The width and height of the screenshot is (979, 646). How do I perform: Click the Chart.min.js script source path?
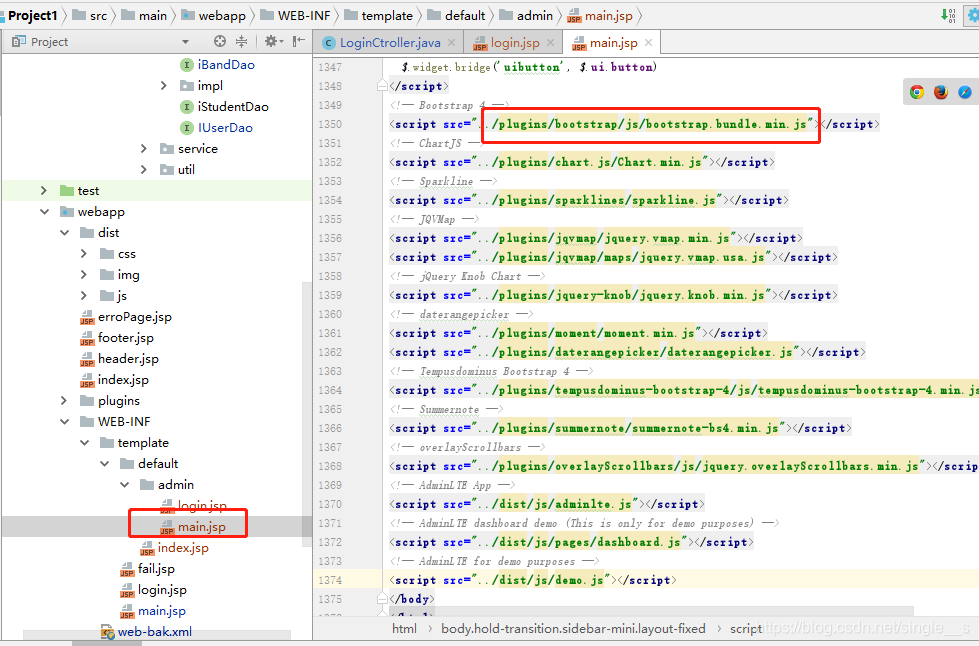click(x=590, y=162)
